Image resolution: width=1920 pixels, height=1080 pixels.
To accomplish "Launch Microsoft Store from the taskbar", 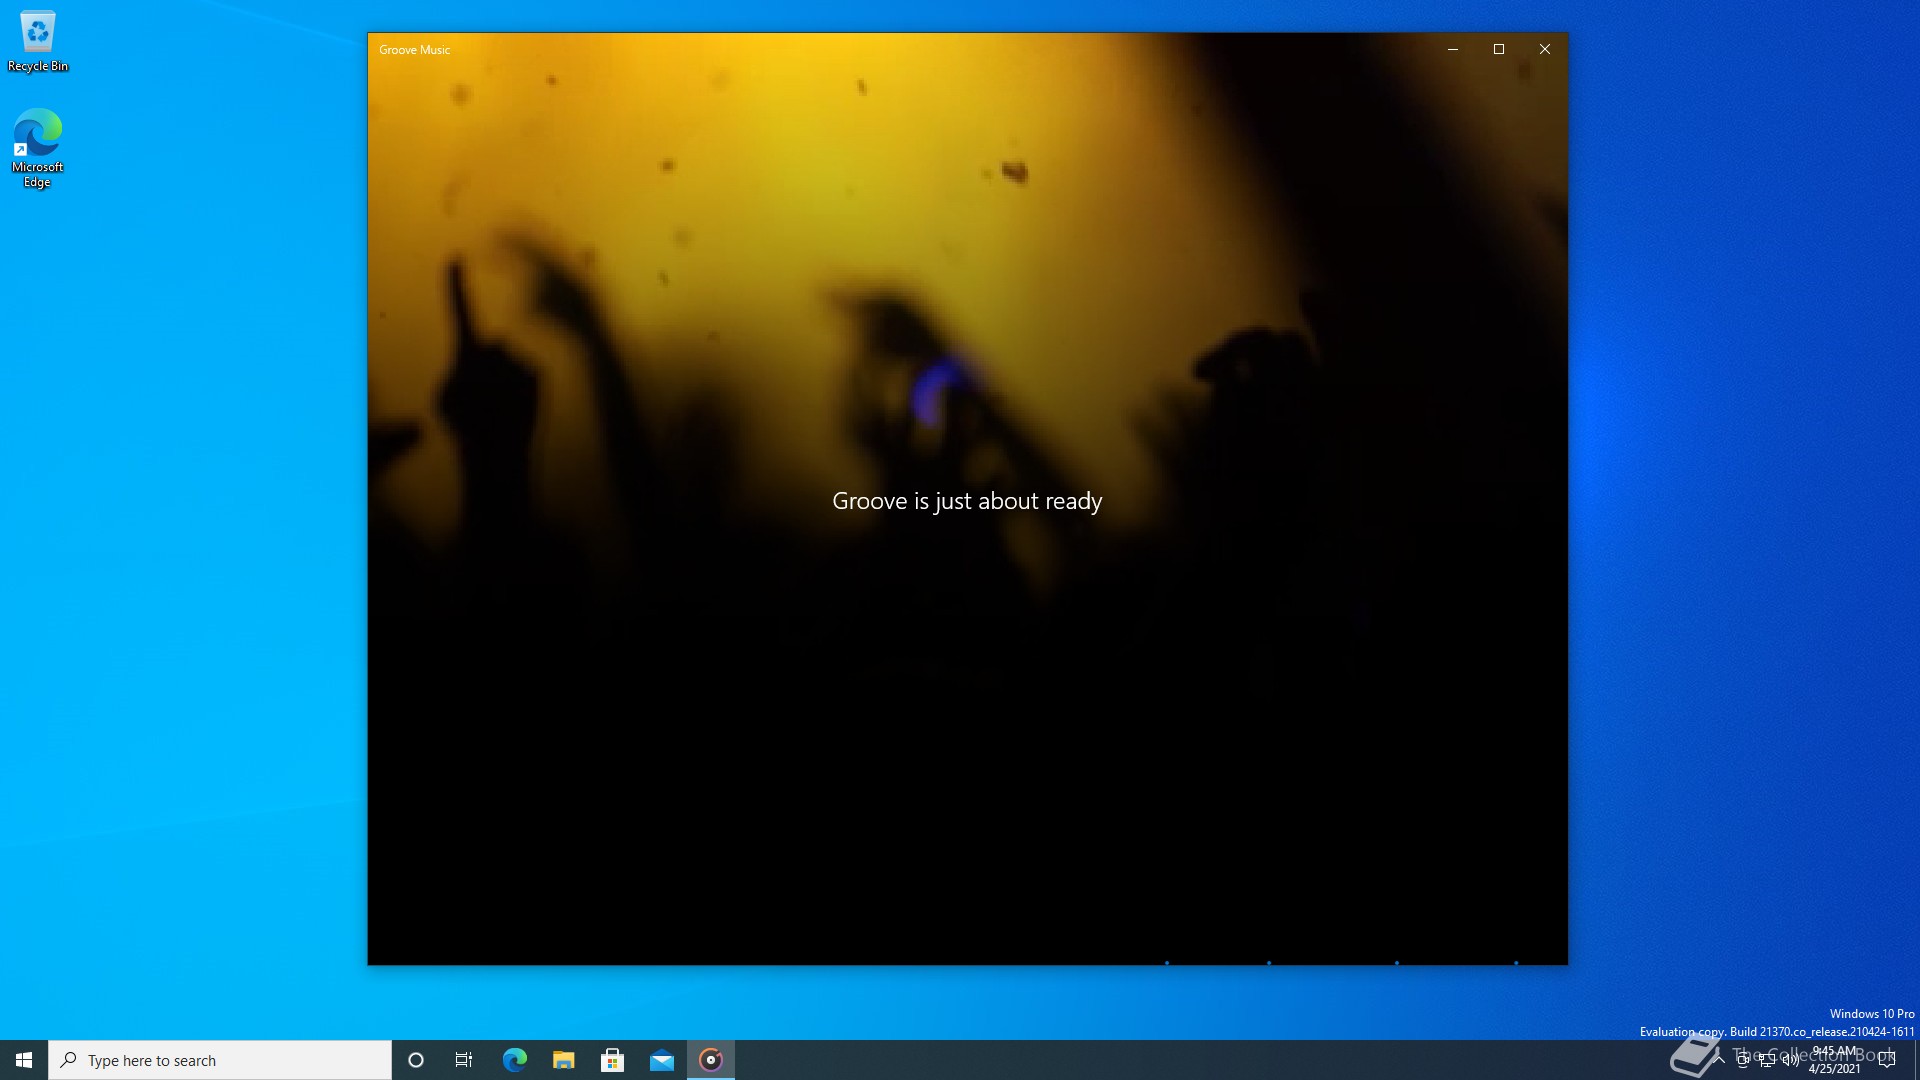I will pyautogui.click(x=612, y=1060).
